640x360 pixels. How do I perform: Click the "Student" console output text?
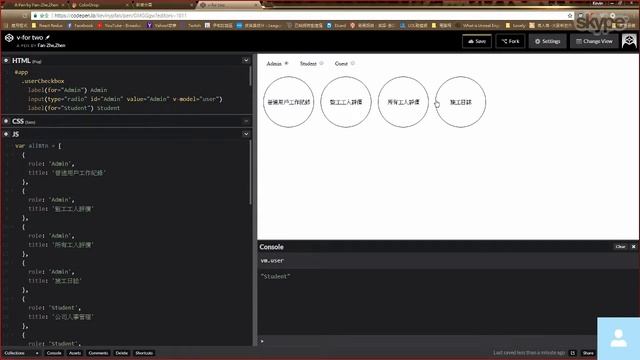point(276,276)
